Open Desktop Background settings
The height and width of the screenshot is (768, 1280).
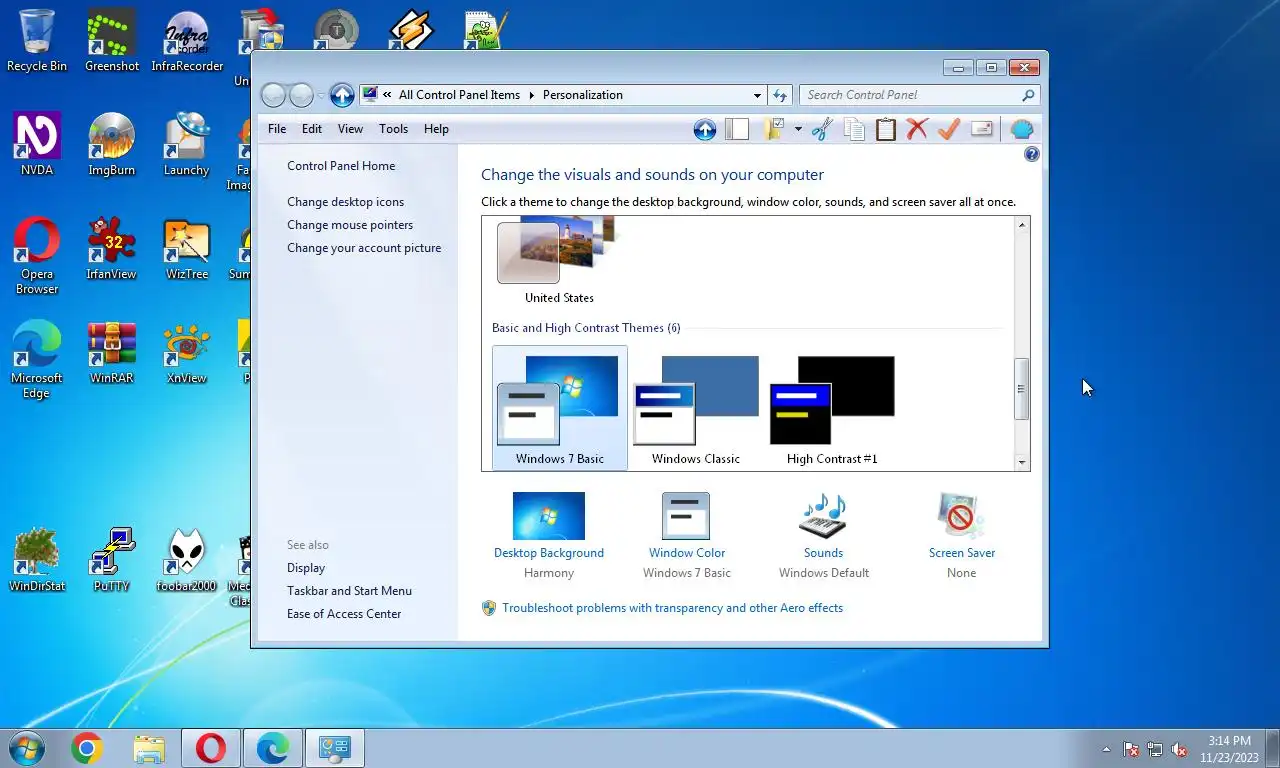coord(549,534)
